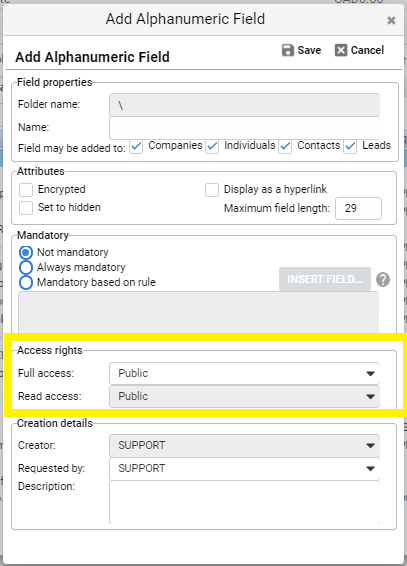Expand the Read access dropdown
This screenshot has height=566, width=407.
244,396
